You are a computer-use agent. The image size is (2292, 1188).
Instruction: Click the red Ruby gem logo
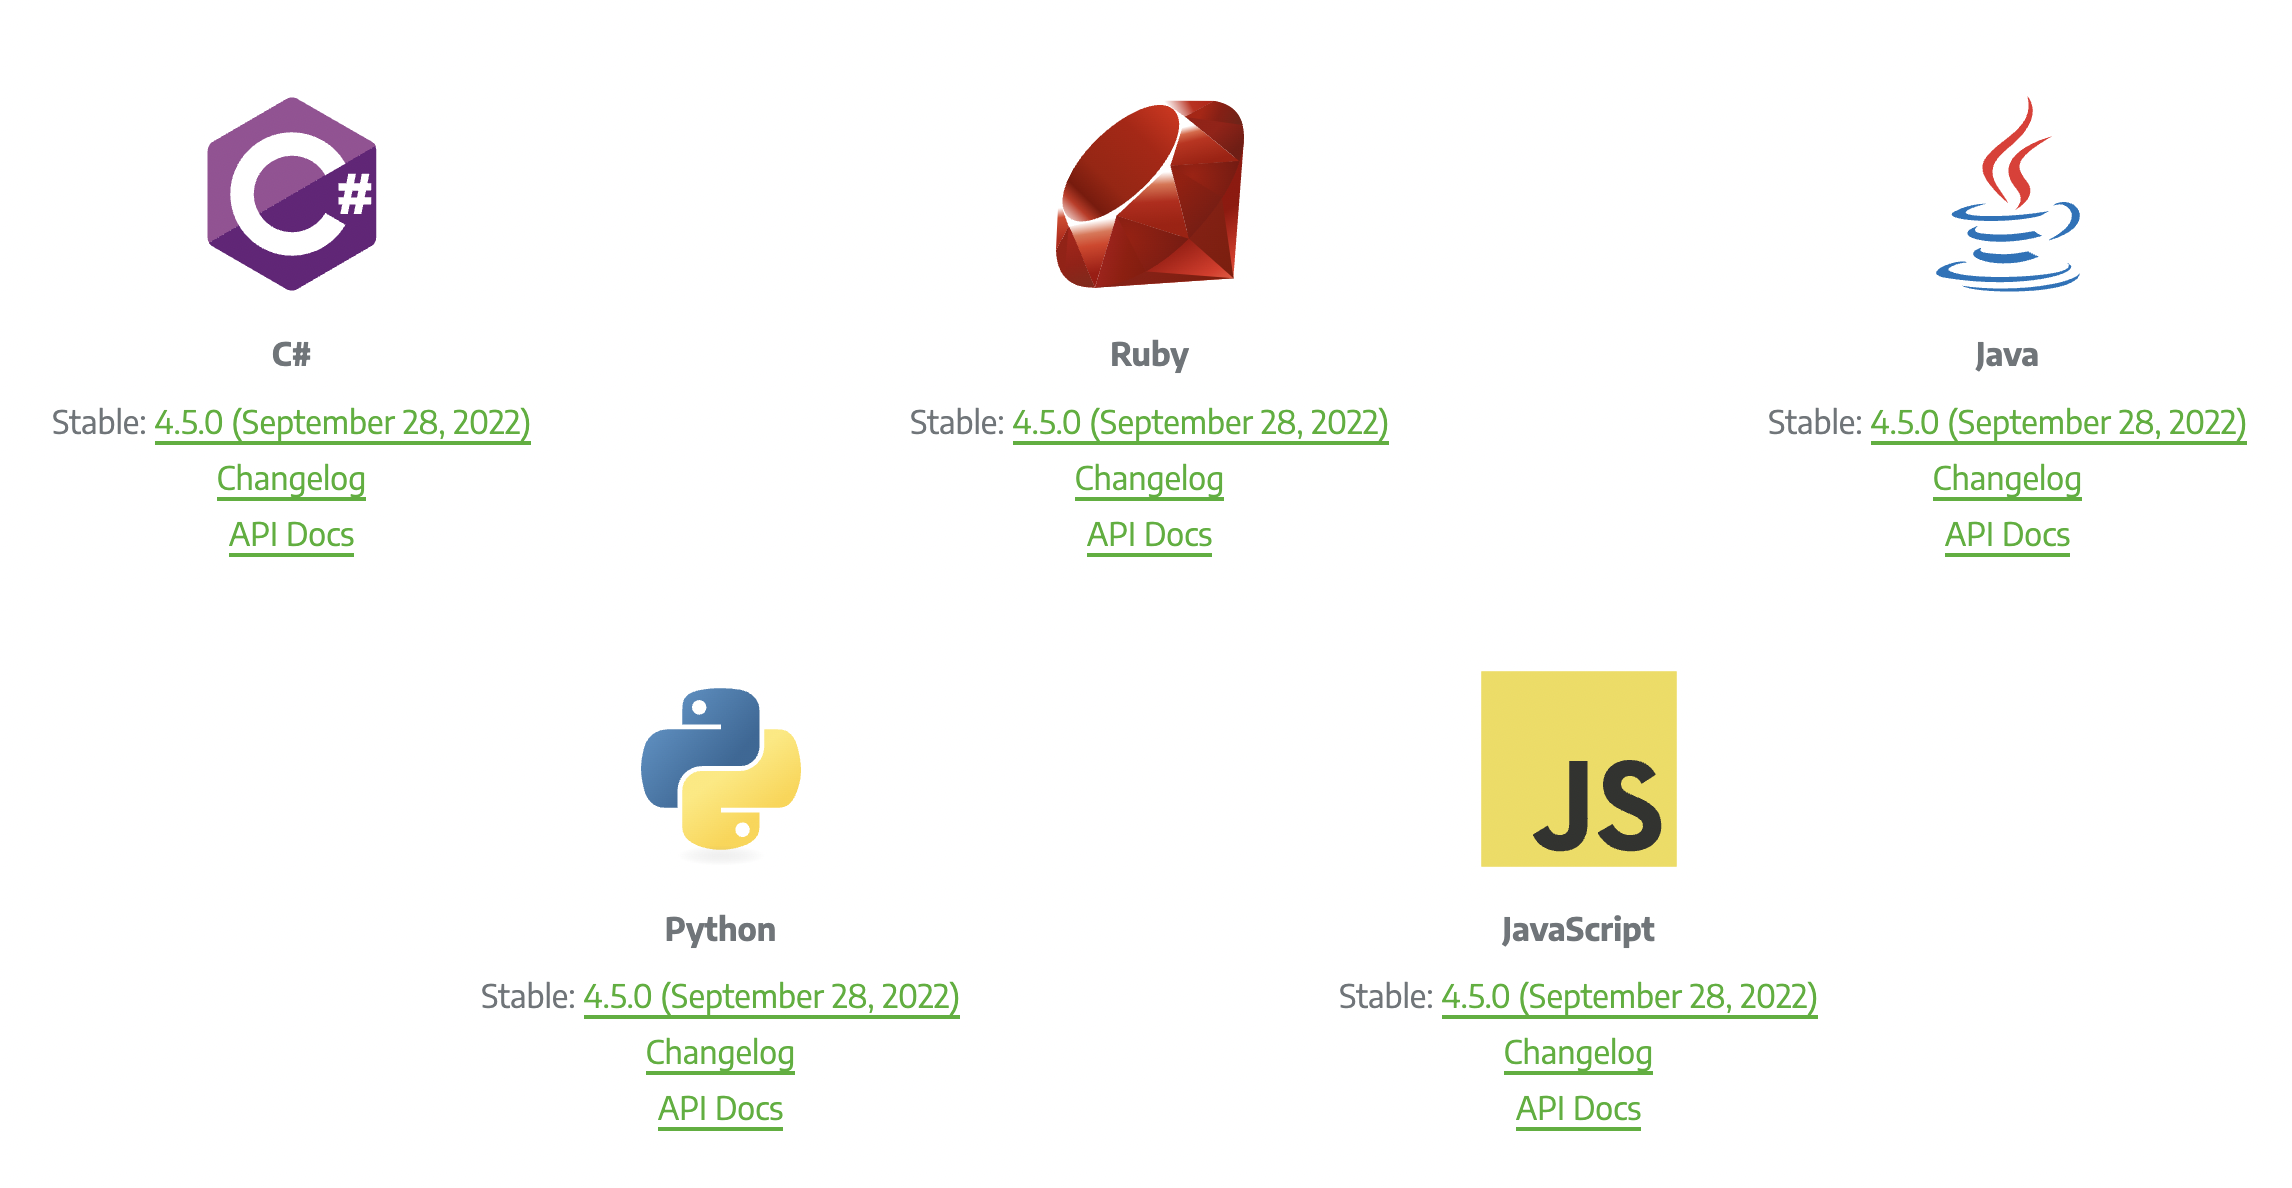coord(1150,194)
